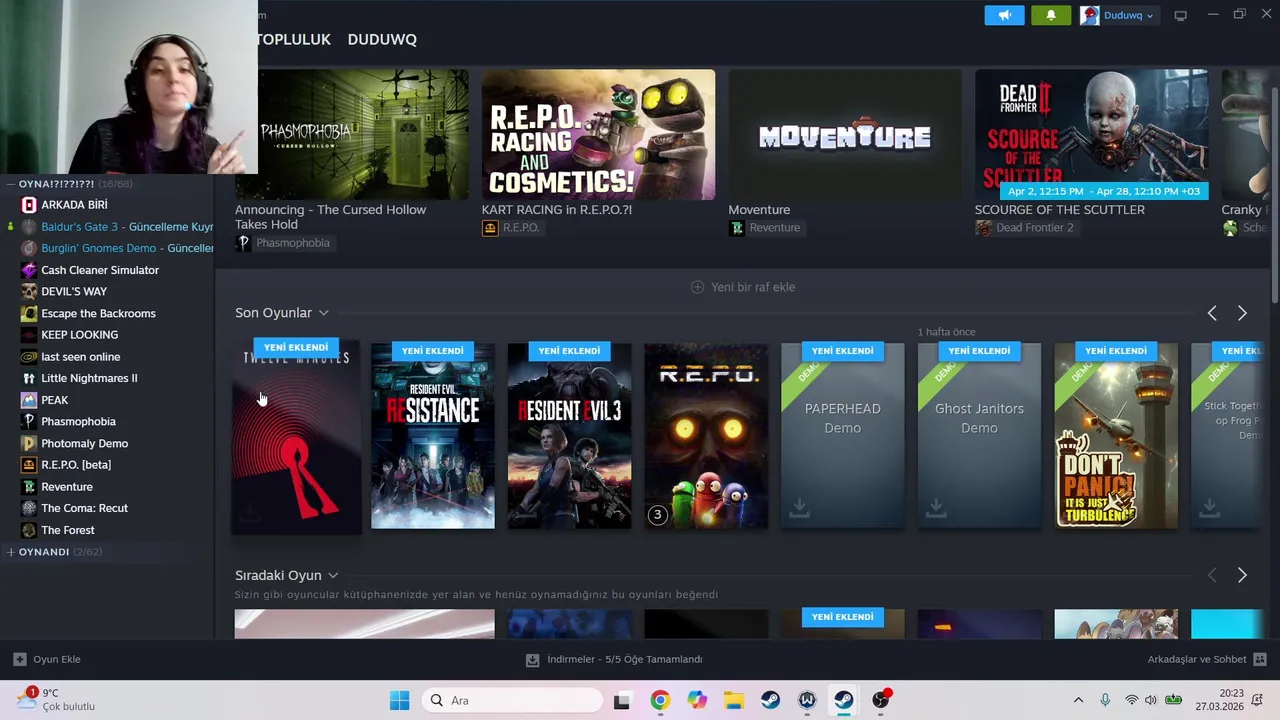Image resolution: width=1280 pixels, height=720 pixels.
Task: Switch to the DUDUWQ profile tab
Action: click(x=382, y=39)
